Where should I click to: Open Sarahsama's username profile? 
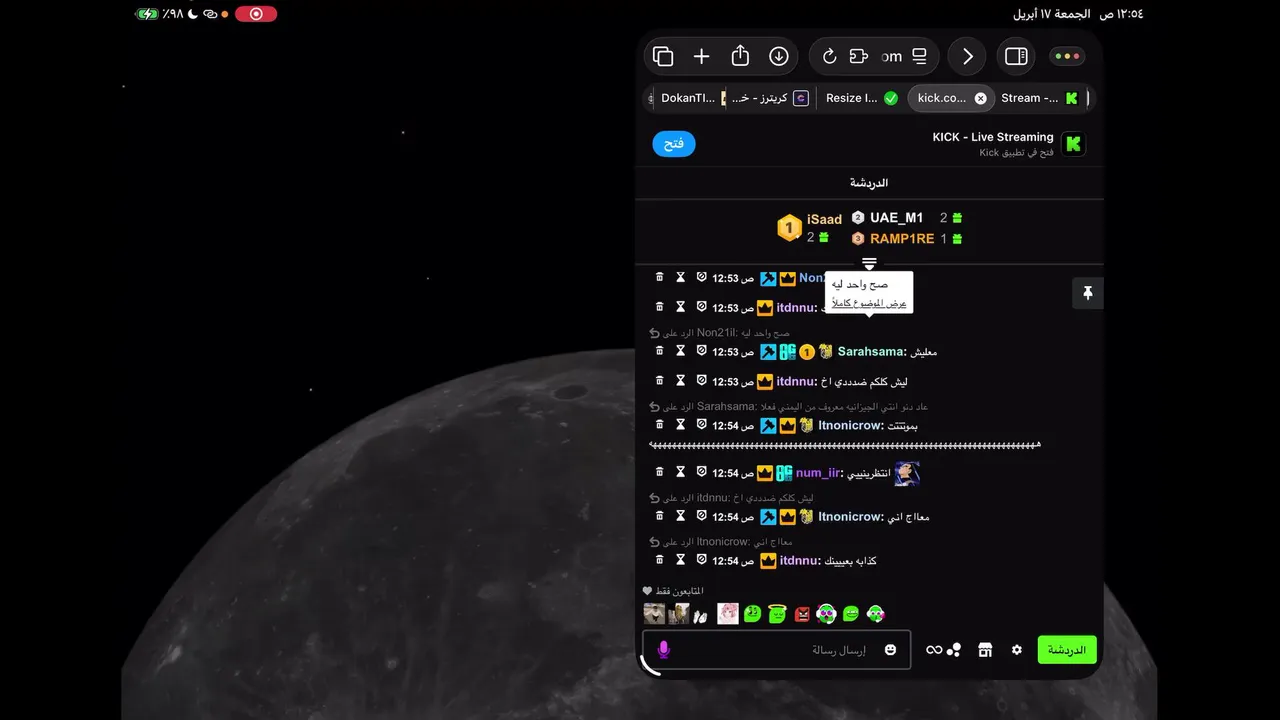coord(871,352)
